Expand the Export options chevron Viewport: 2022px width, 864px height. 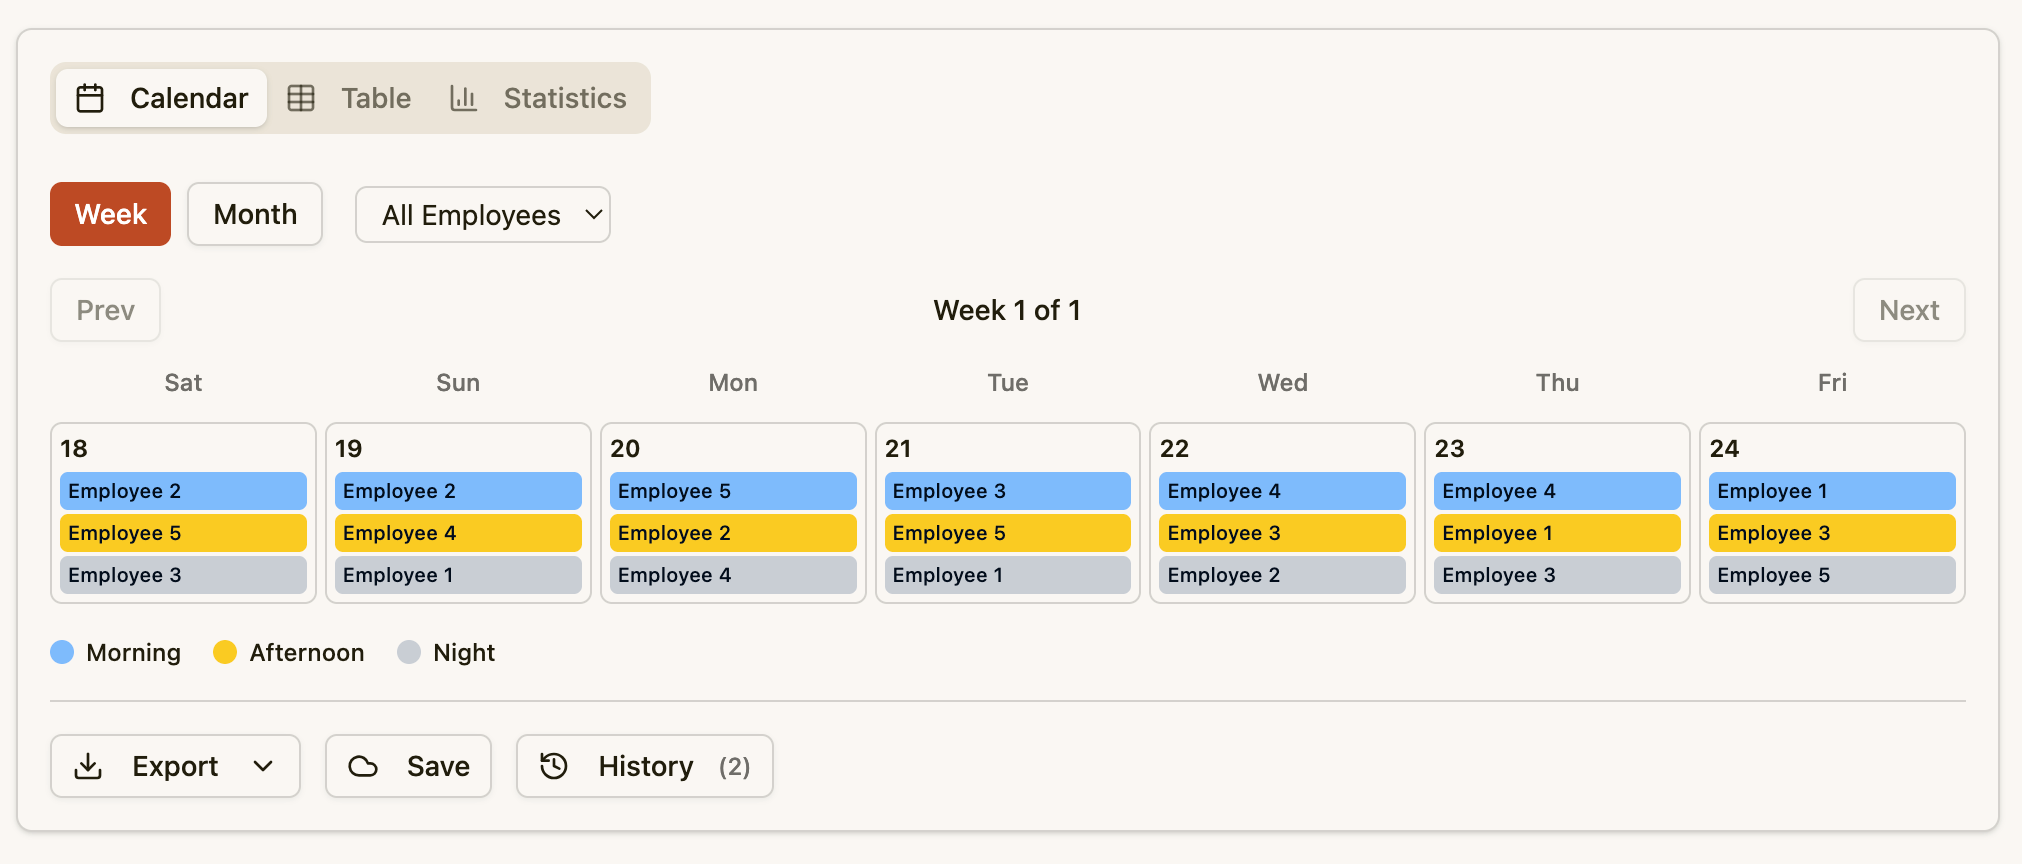(264, 766)
